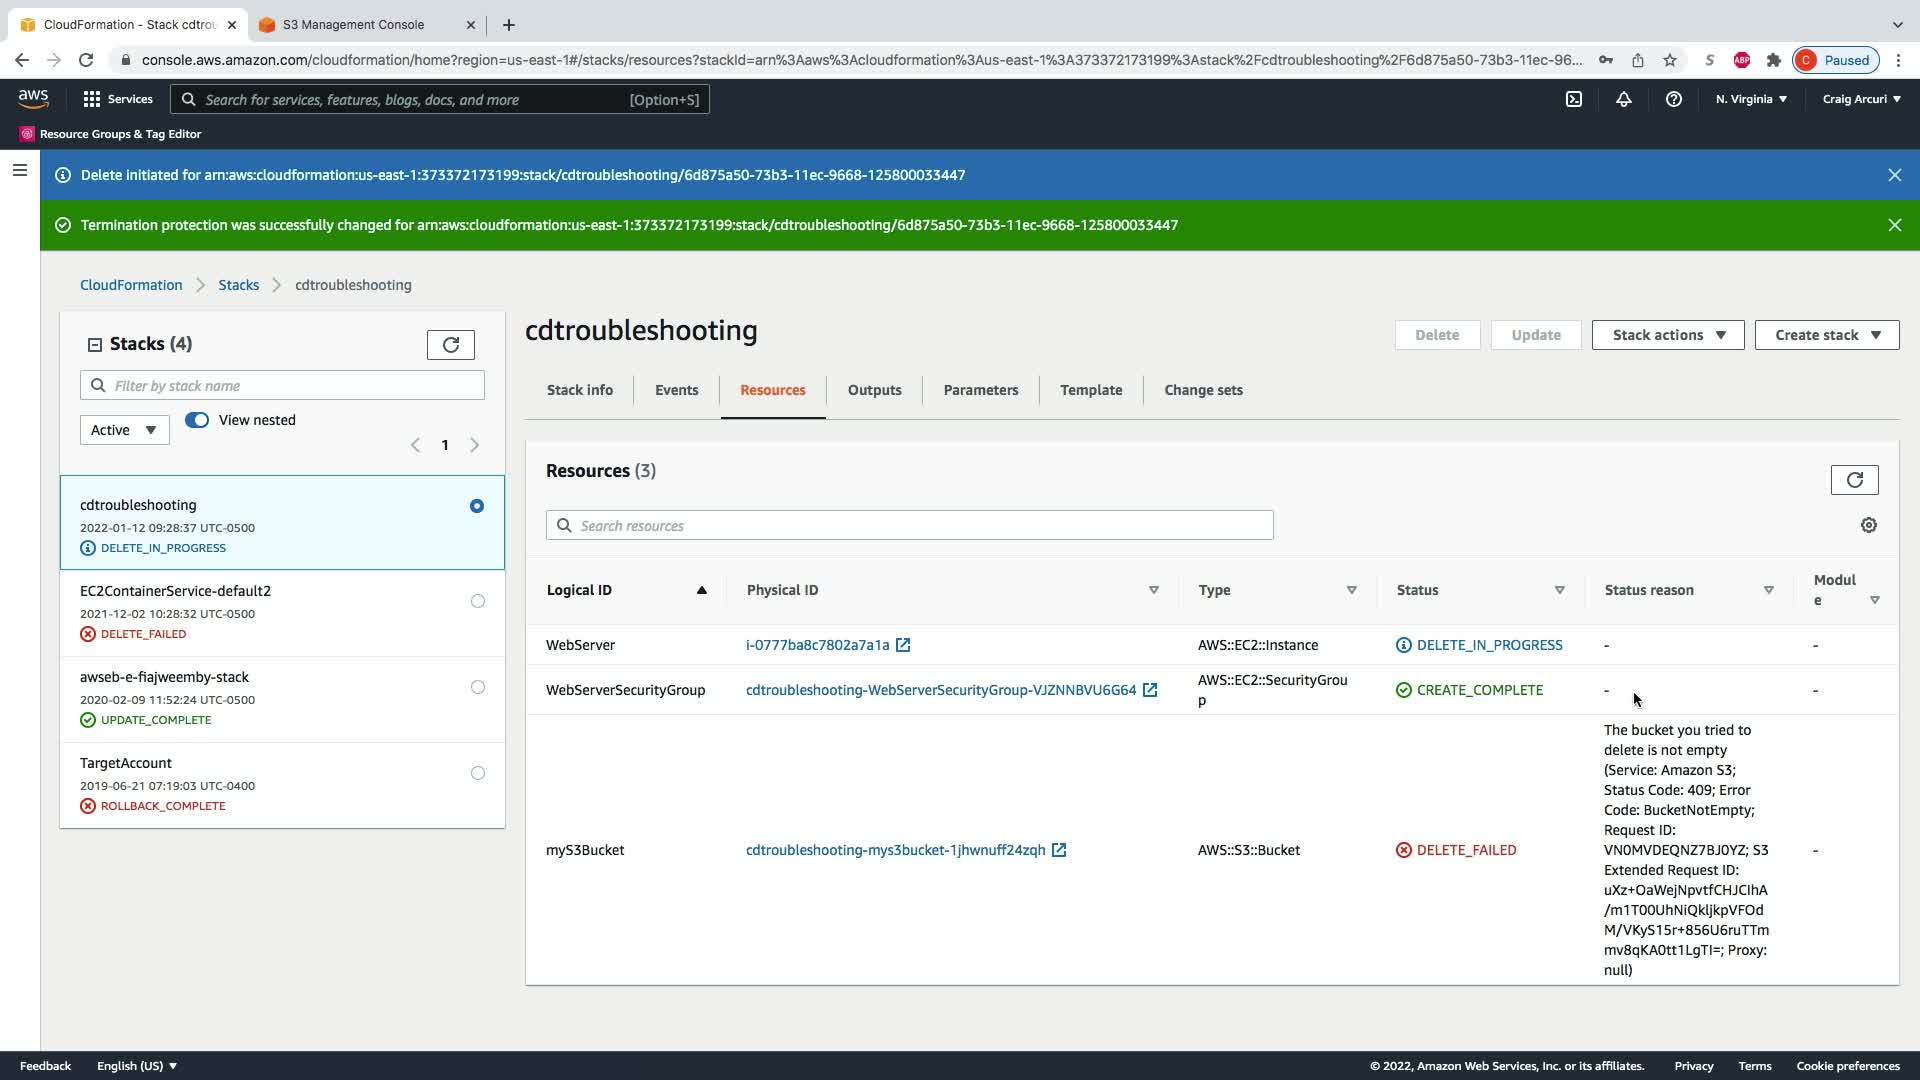Open the cdtroubleshooting-mys3bucket physical ID link

coord(895,850)
